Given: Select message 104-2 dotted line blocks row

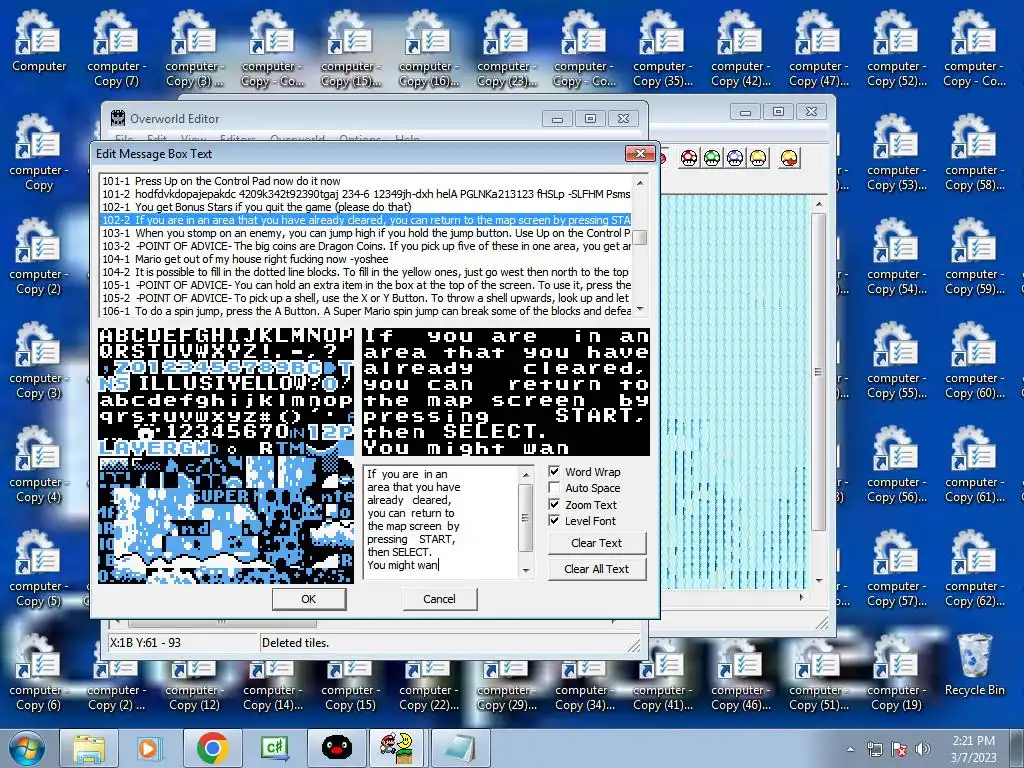Looking at the screenshot, I should coord(366,272).
